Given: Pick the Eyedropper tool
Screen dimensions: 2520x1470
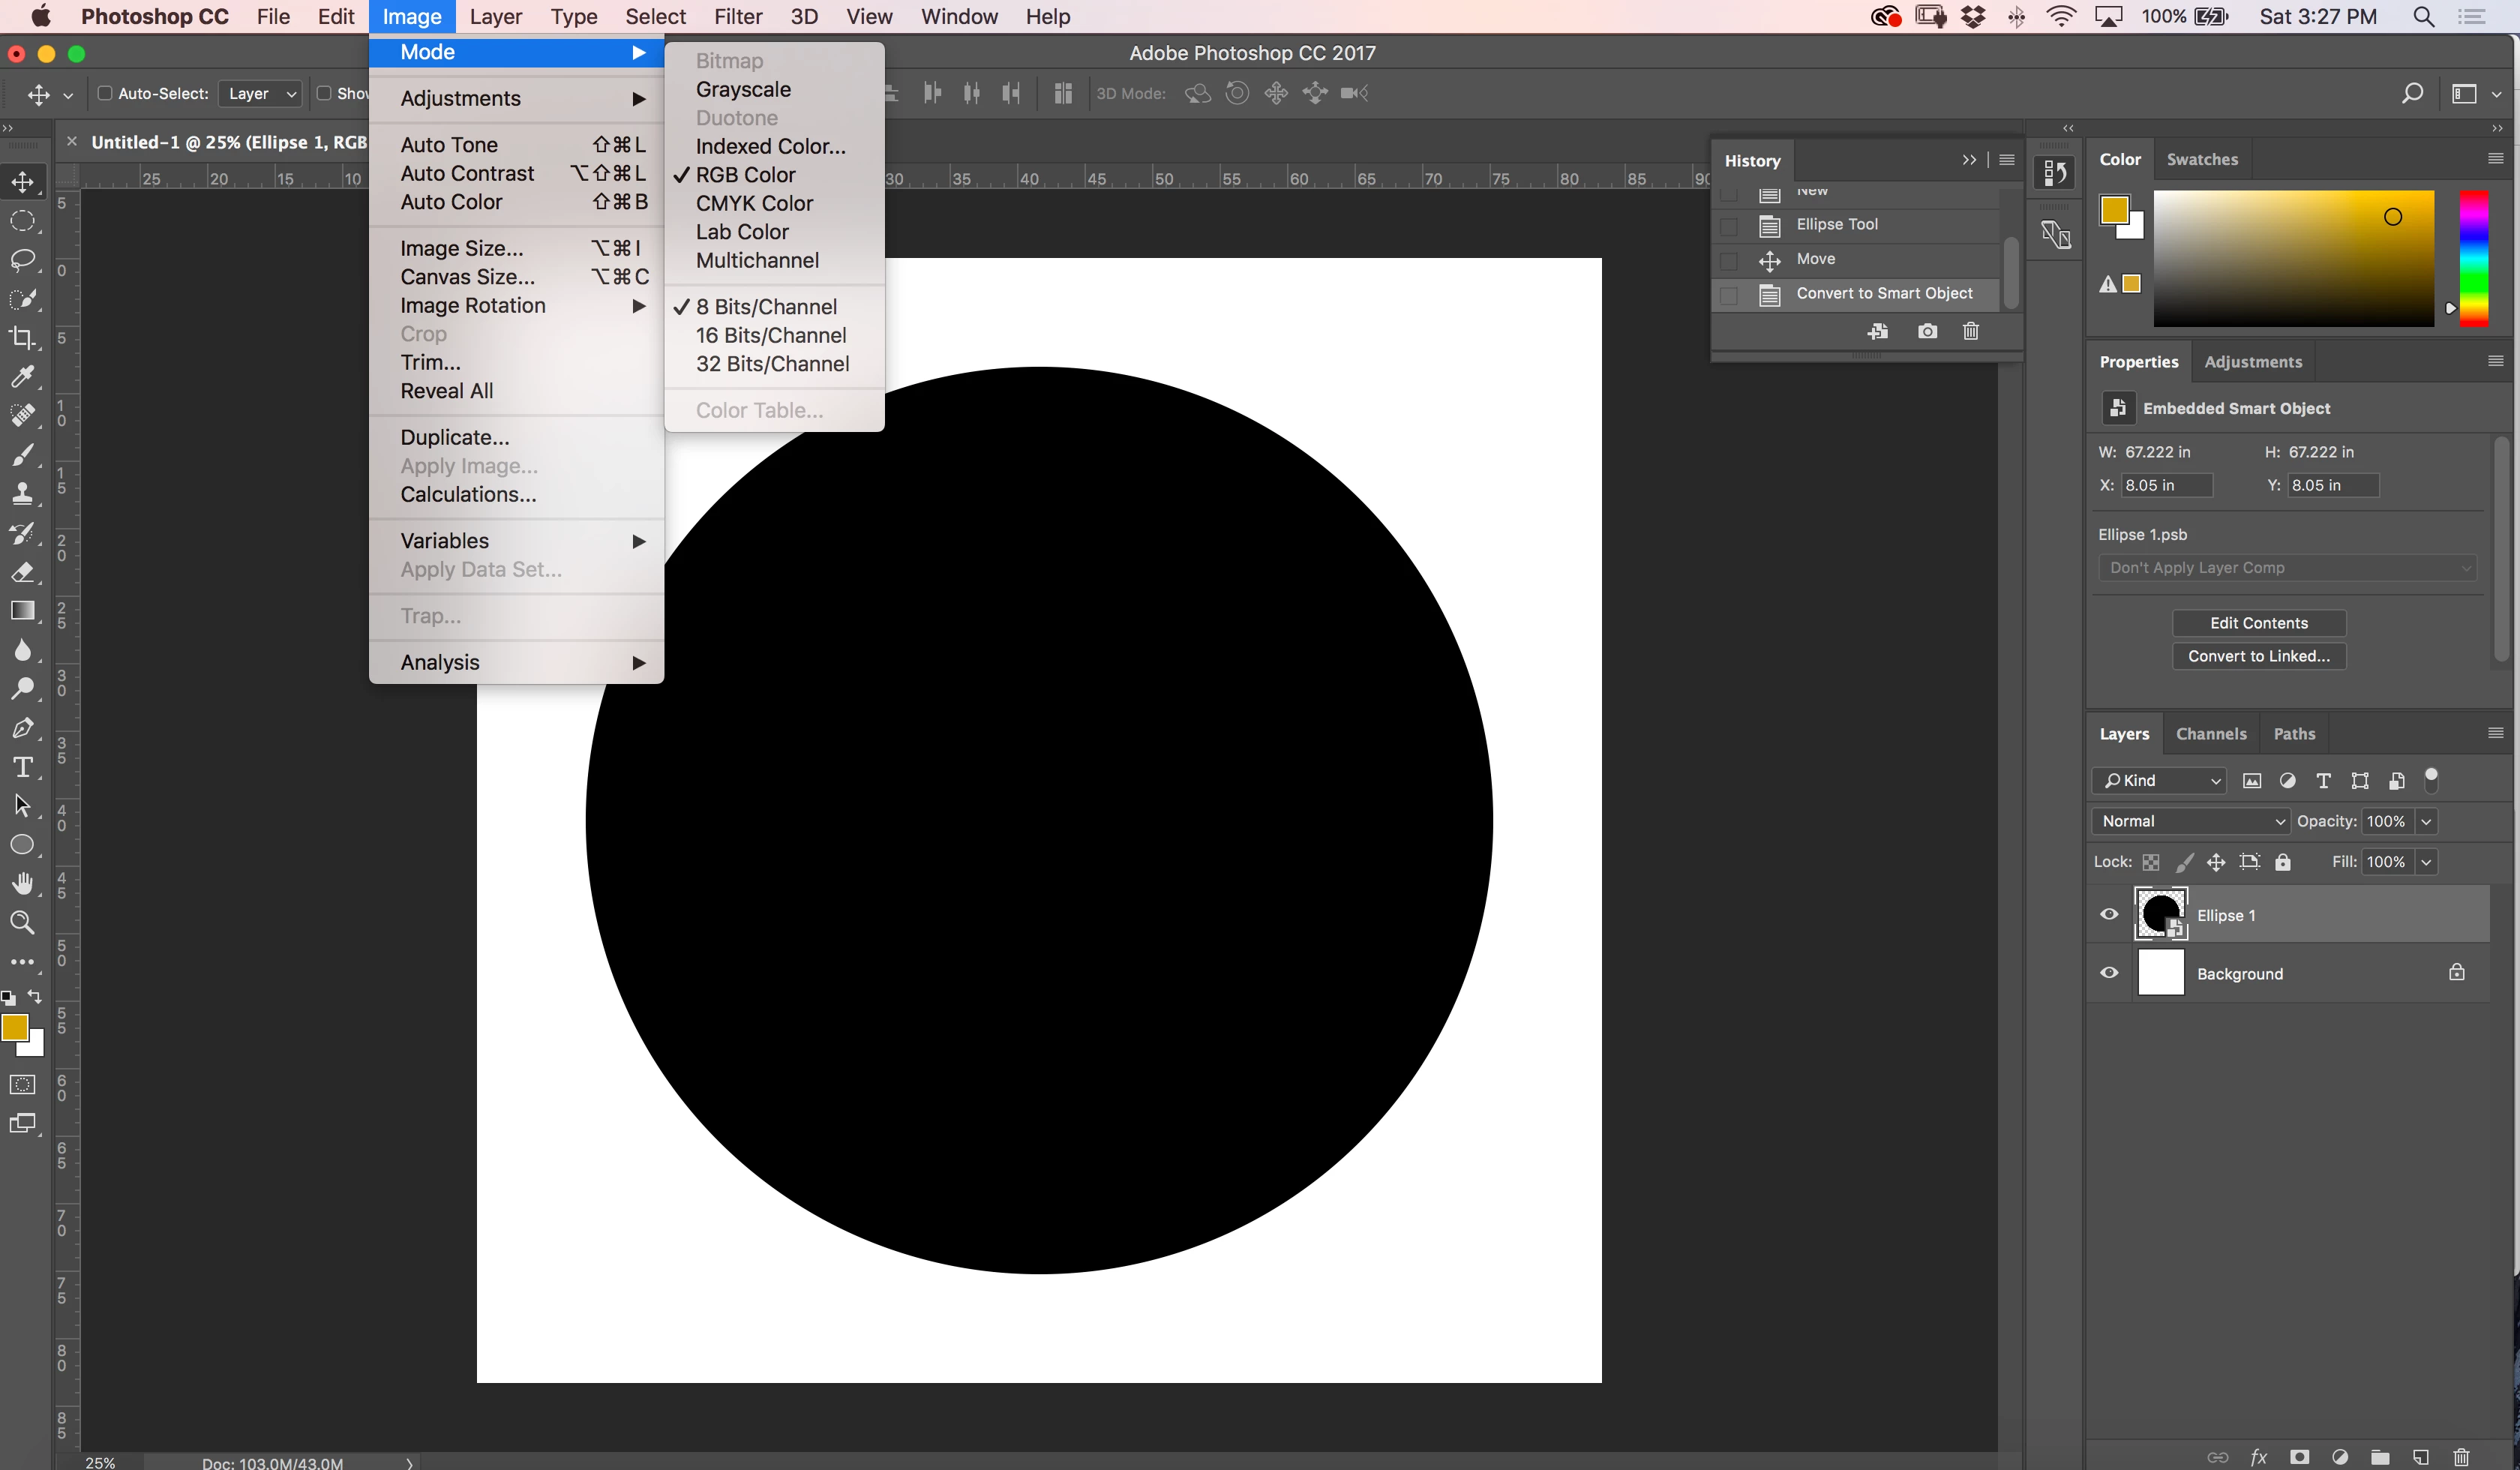Looking at the screenshot, I should pos(22,377).
